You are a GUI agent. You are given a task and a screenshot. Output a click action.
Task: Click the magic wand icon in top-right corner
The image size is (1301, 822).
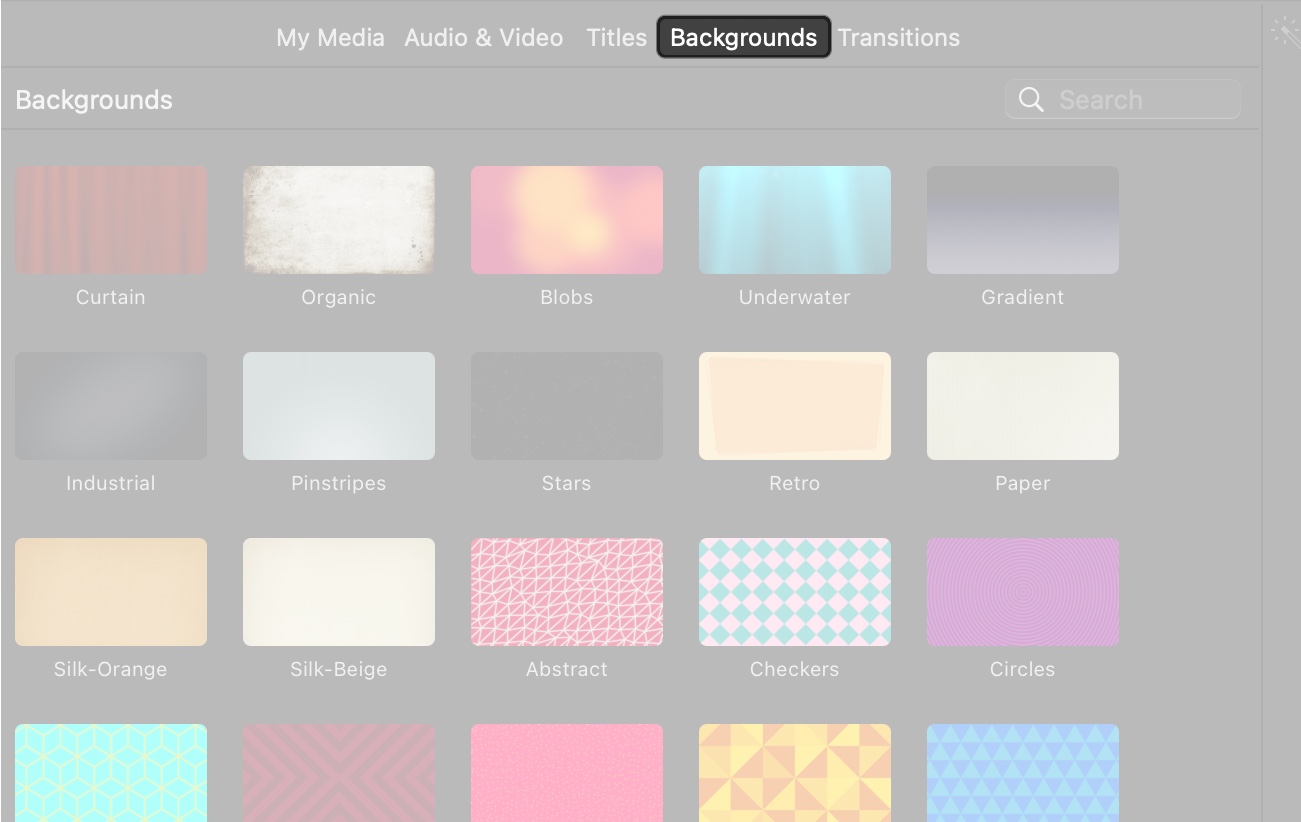tap(1285, 30)
